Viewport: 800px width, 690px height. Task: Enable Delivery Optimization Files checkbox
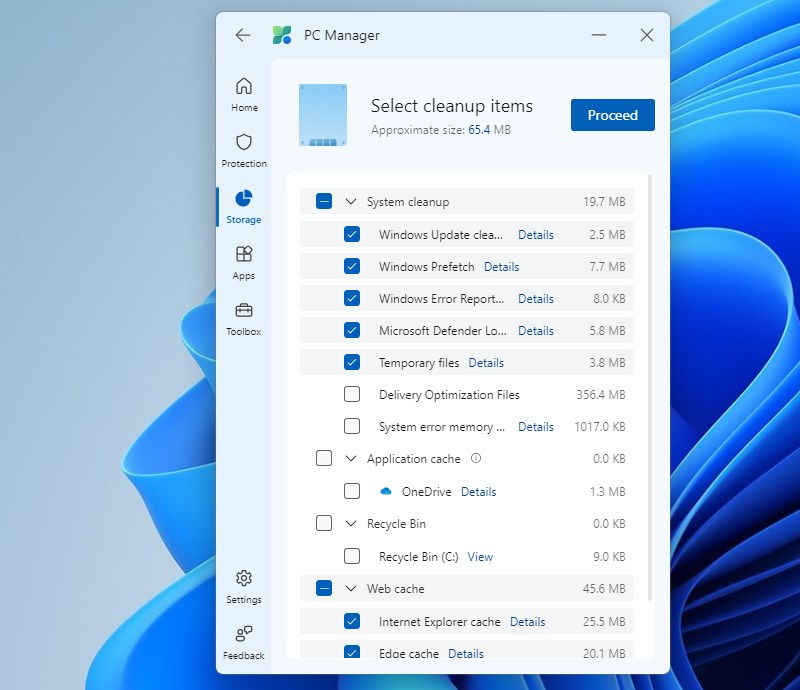[x=352, y=395]
